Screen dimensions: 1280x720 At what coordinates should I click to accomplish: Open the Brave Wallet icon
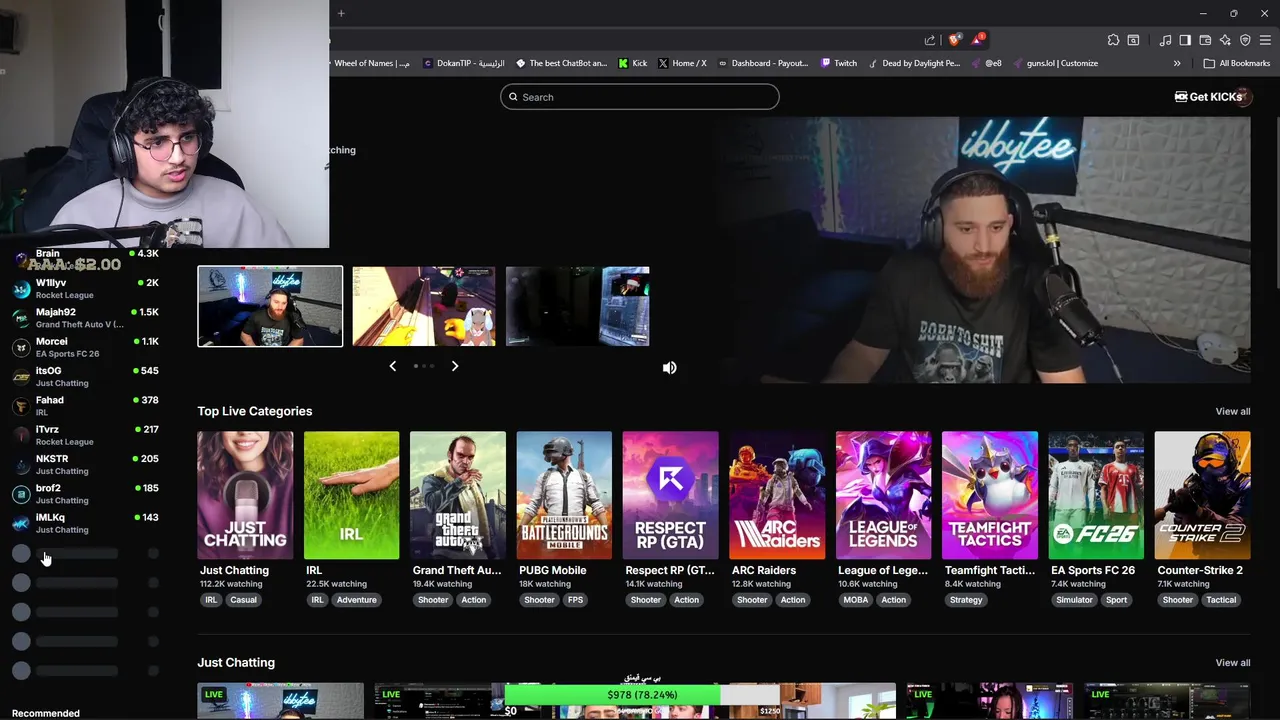(1205, 40)
